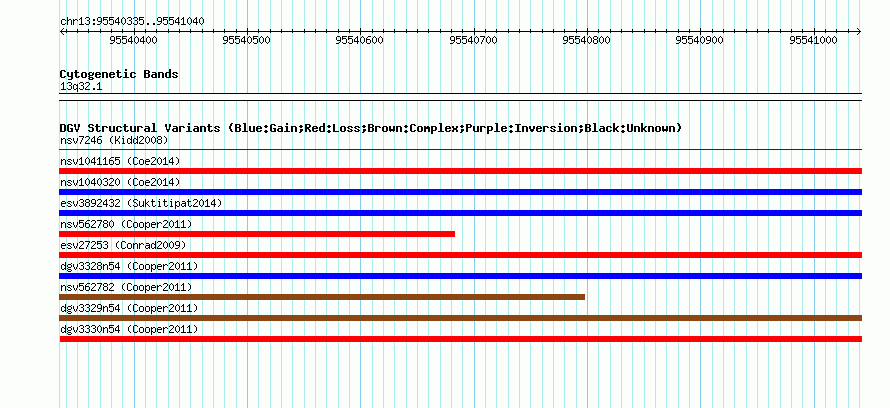
Task: Open the dgv3330n54 (Cooper2011) label
Action: click(129, 329)
